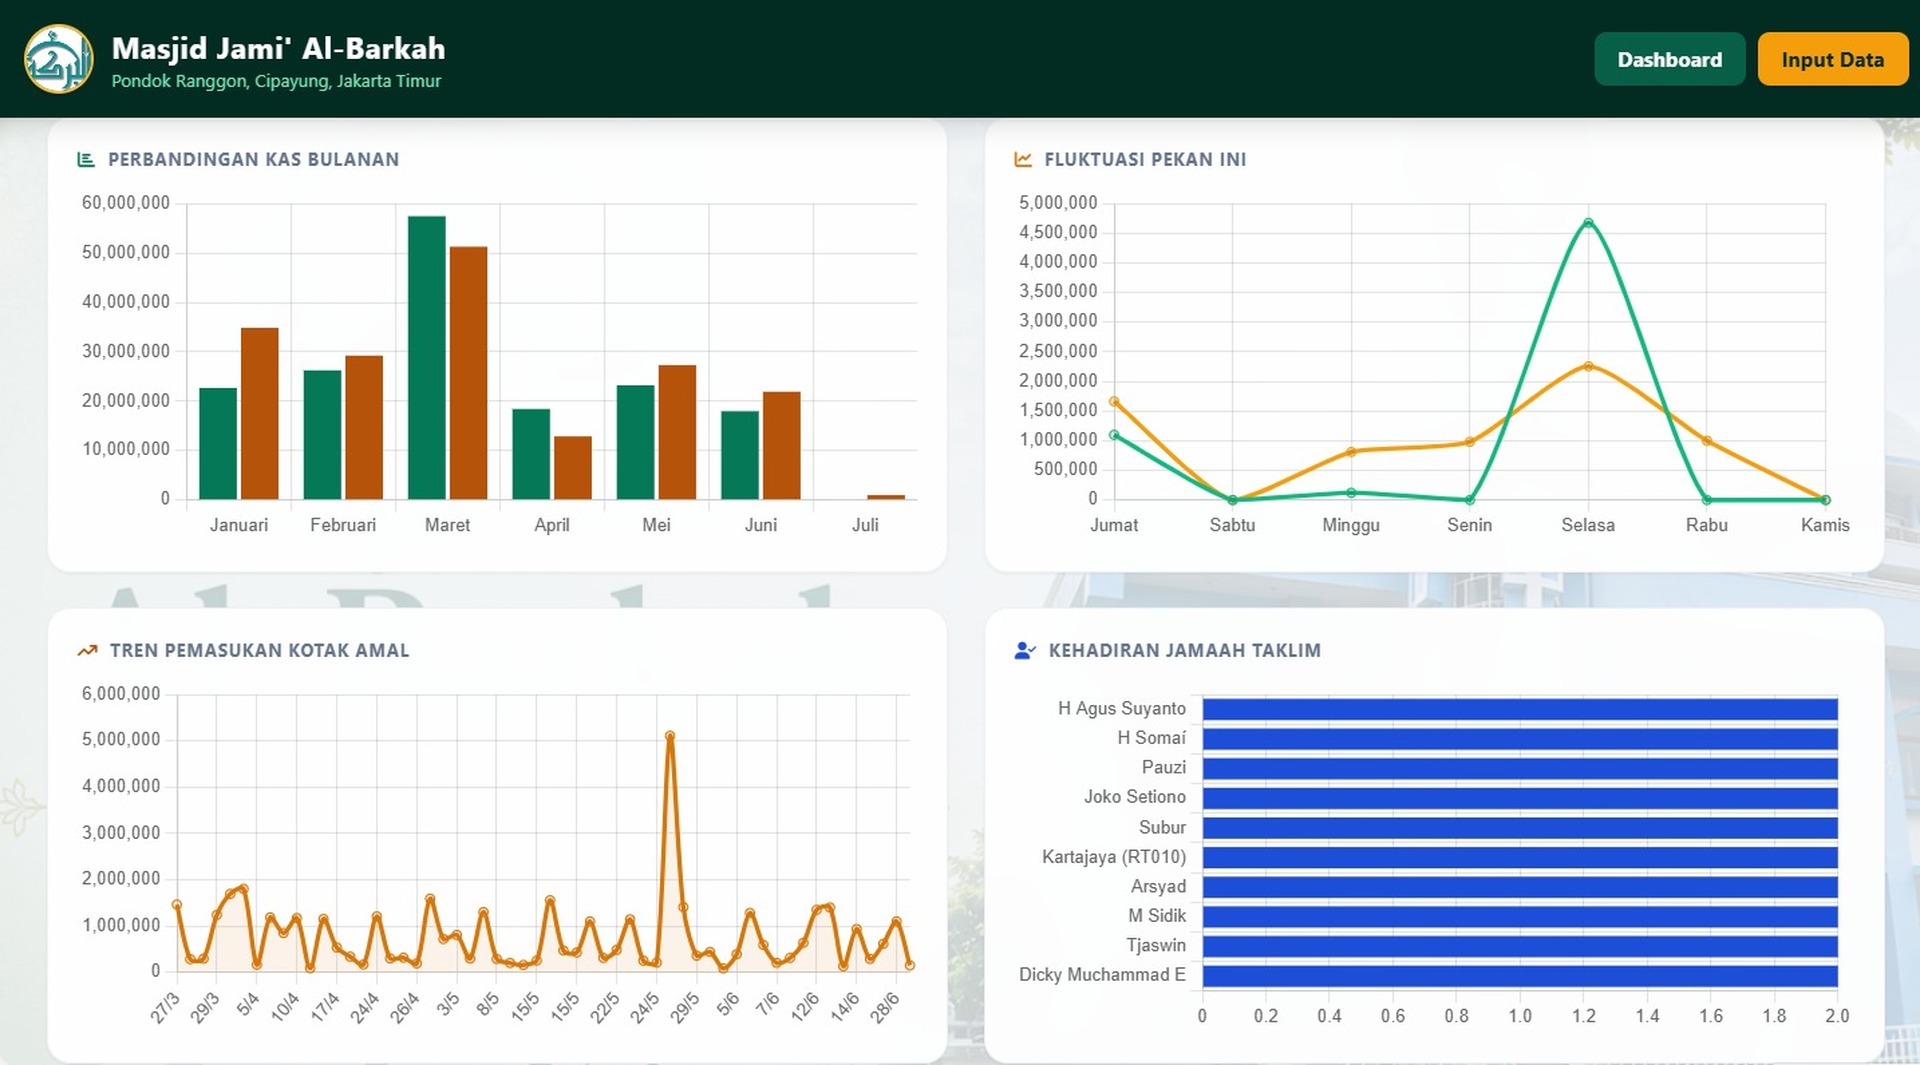Click the highest spike point in Kotak Amal trend

click(x=670, y=736)
